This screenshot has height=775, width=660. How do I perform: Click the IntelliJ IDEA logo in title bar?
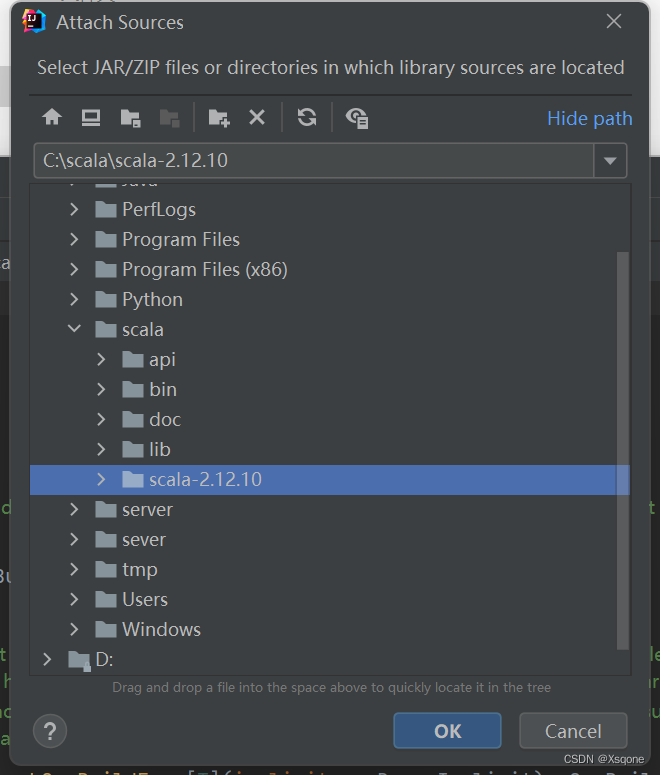[x=34, y=22]
